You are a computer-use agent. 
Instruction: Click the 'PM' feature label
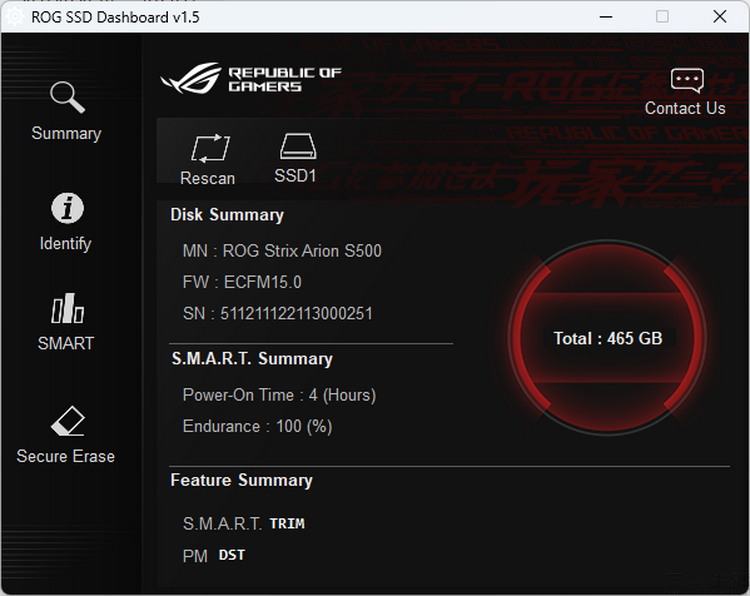[195, 556]
